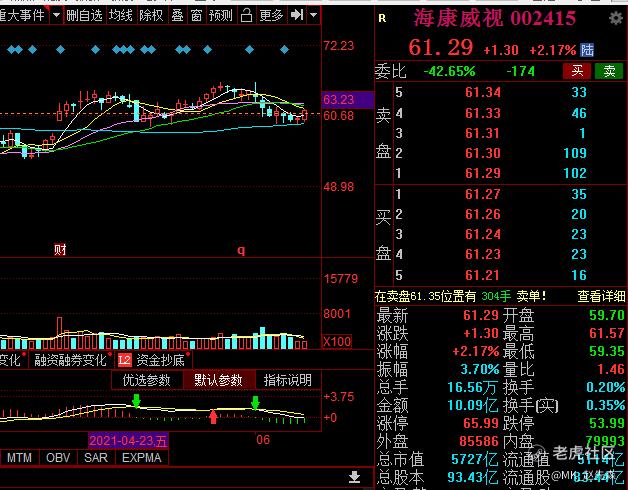Click the 叠 overlay toolbar button
Image resolution: width=628 pixels, height=490 pixels.
[x=177, y=16]
